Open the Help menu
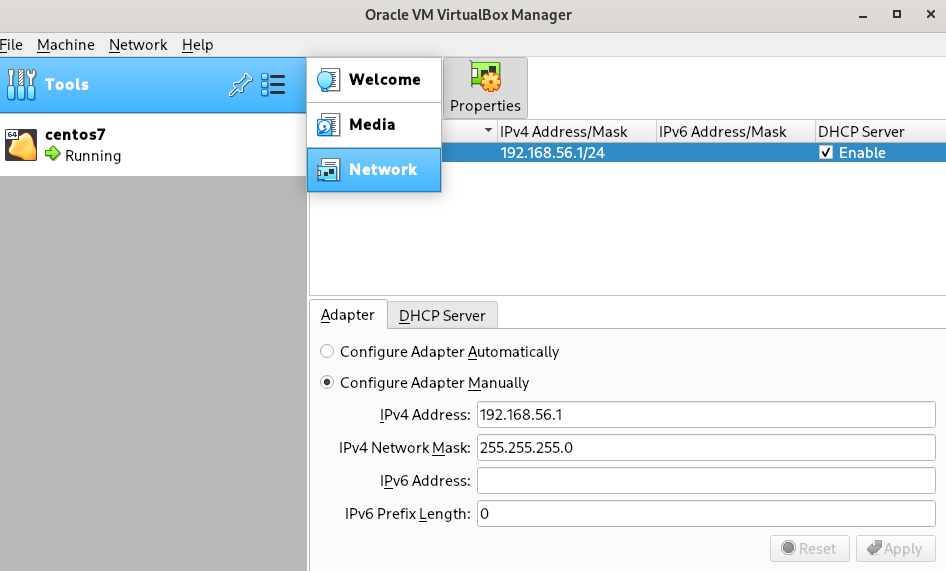 point(197,45)
